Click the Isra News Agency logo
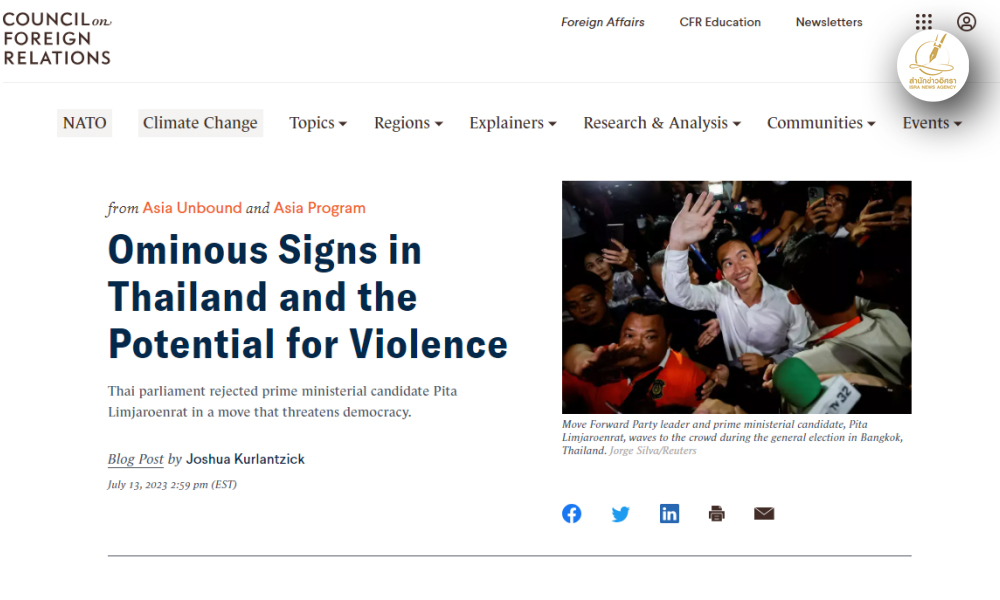This screenshot has width=1000, height=600. (932, 67)
